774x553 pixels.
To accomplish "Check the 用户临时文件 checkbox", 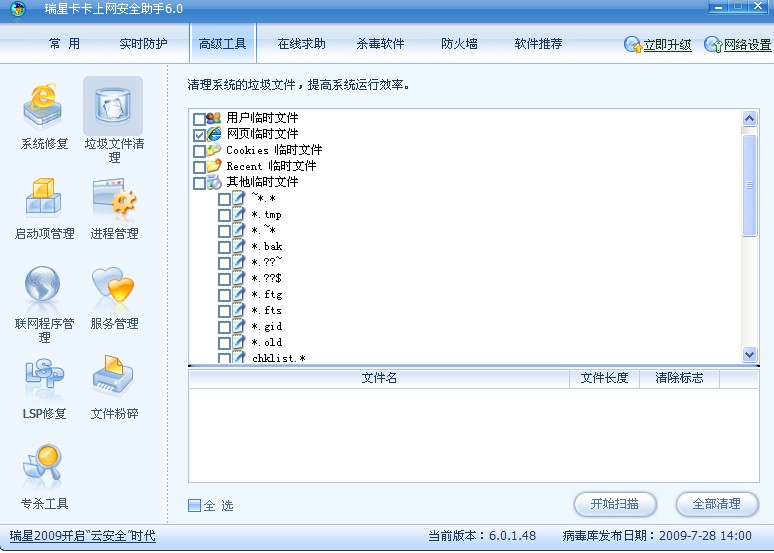I will [x=199, y=119].
